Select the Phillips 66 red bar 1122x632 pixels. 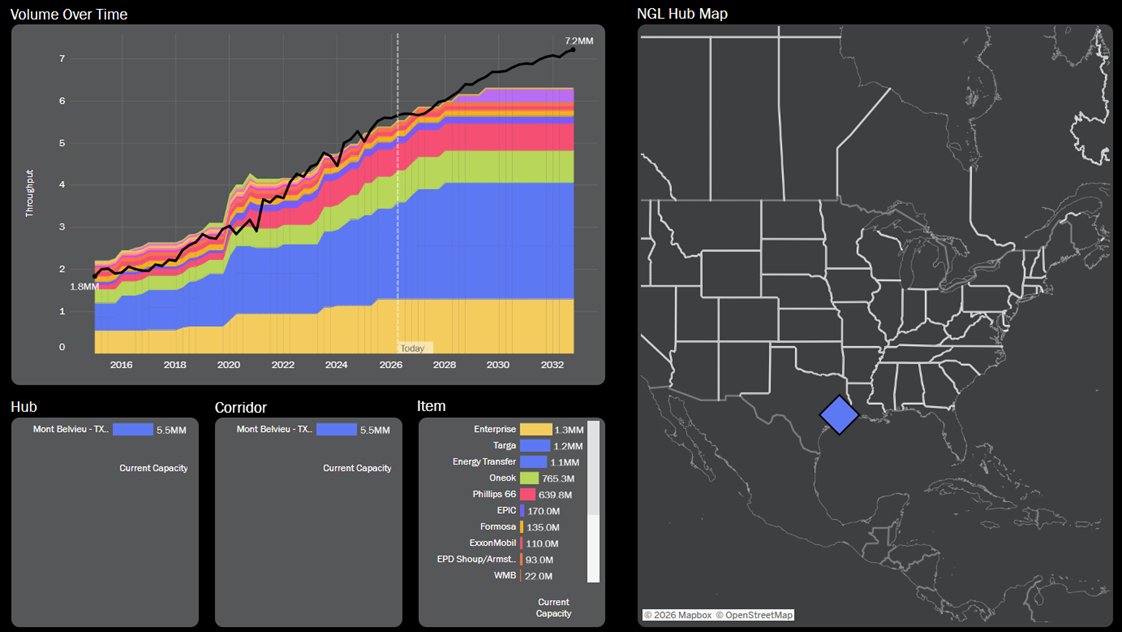pos(528,495)
